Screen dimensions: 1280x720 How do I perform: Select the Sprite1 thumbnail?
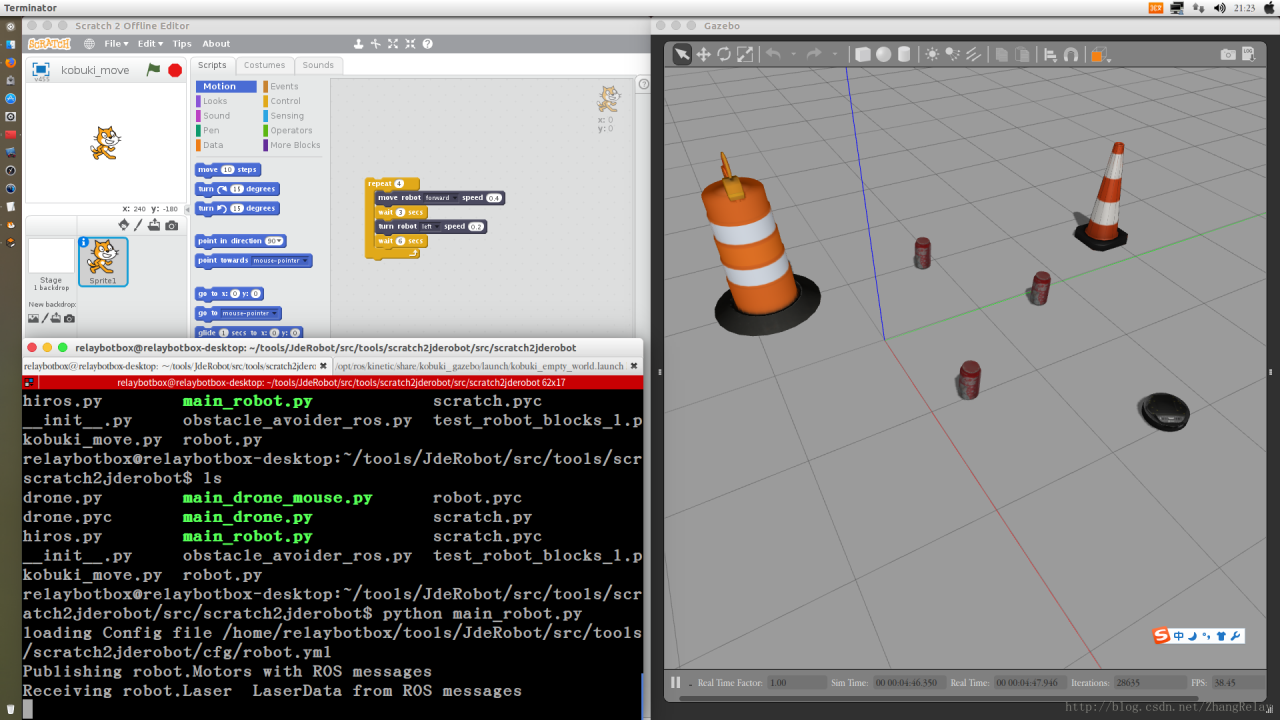(103, 262)
